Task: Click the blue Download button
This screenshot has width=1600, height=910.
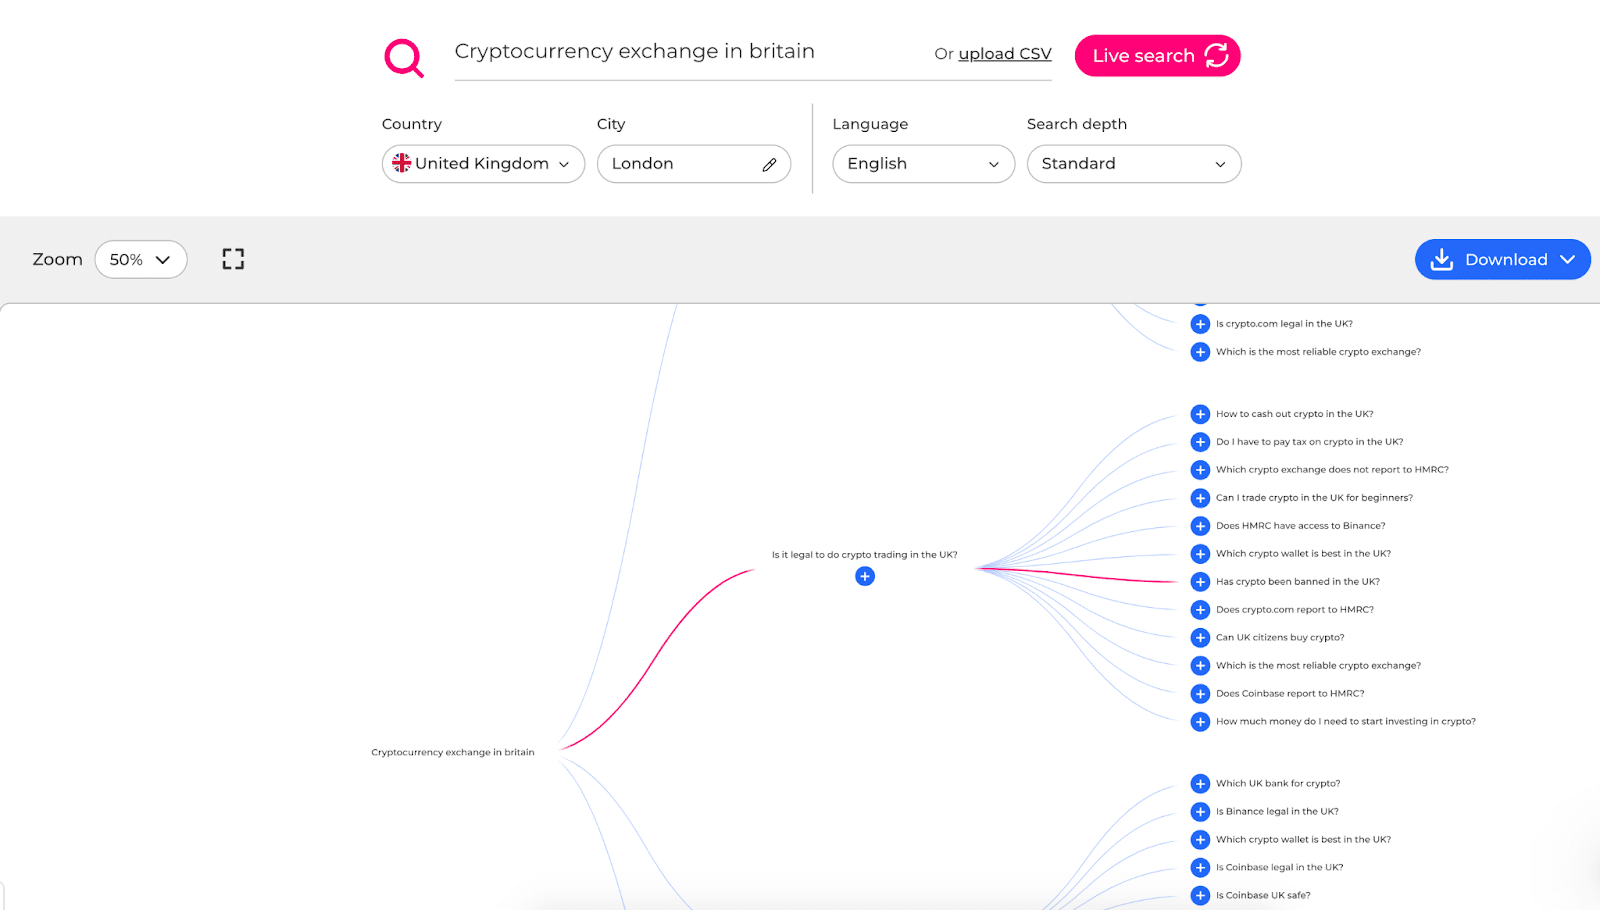Action: coord(1502,260)
